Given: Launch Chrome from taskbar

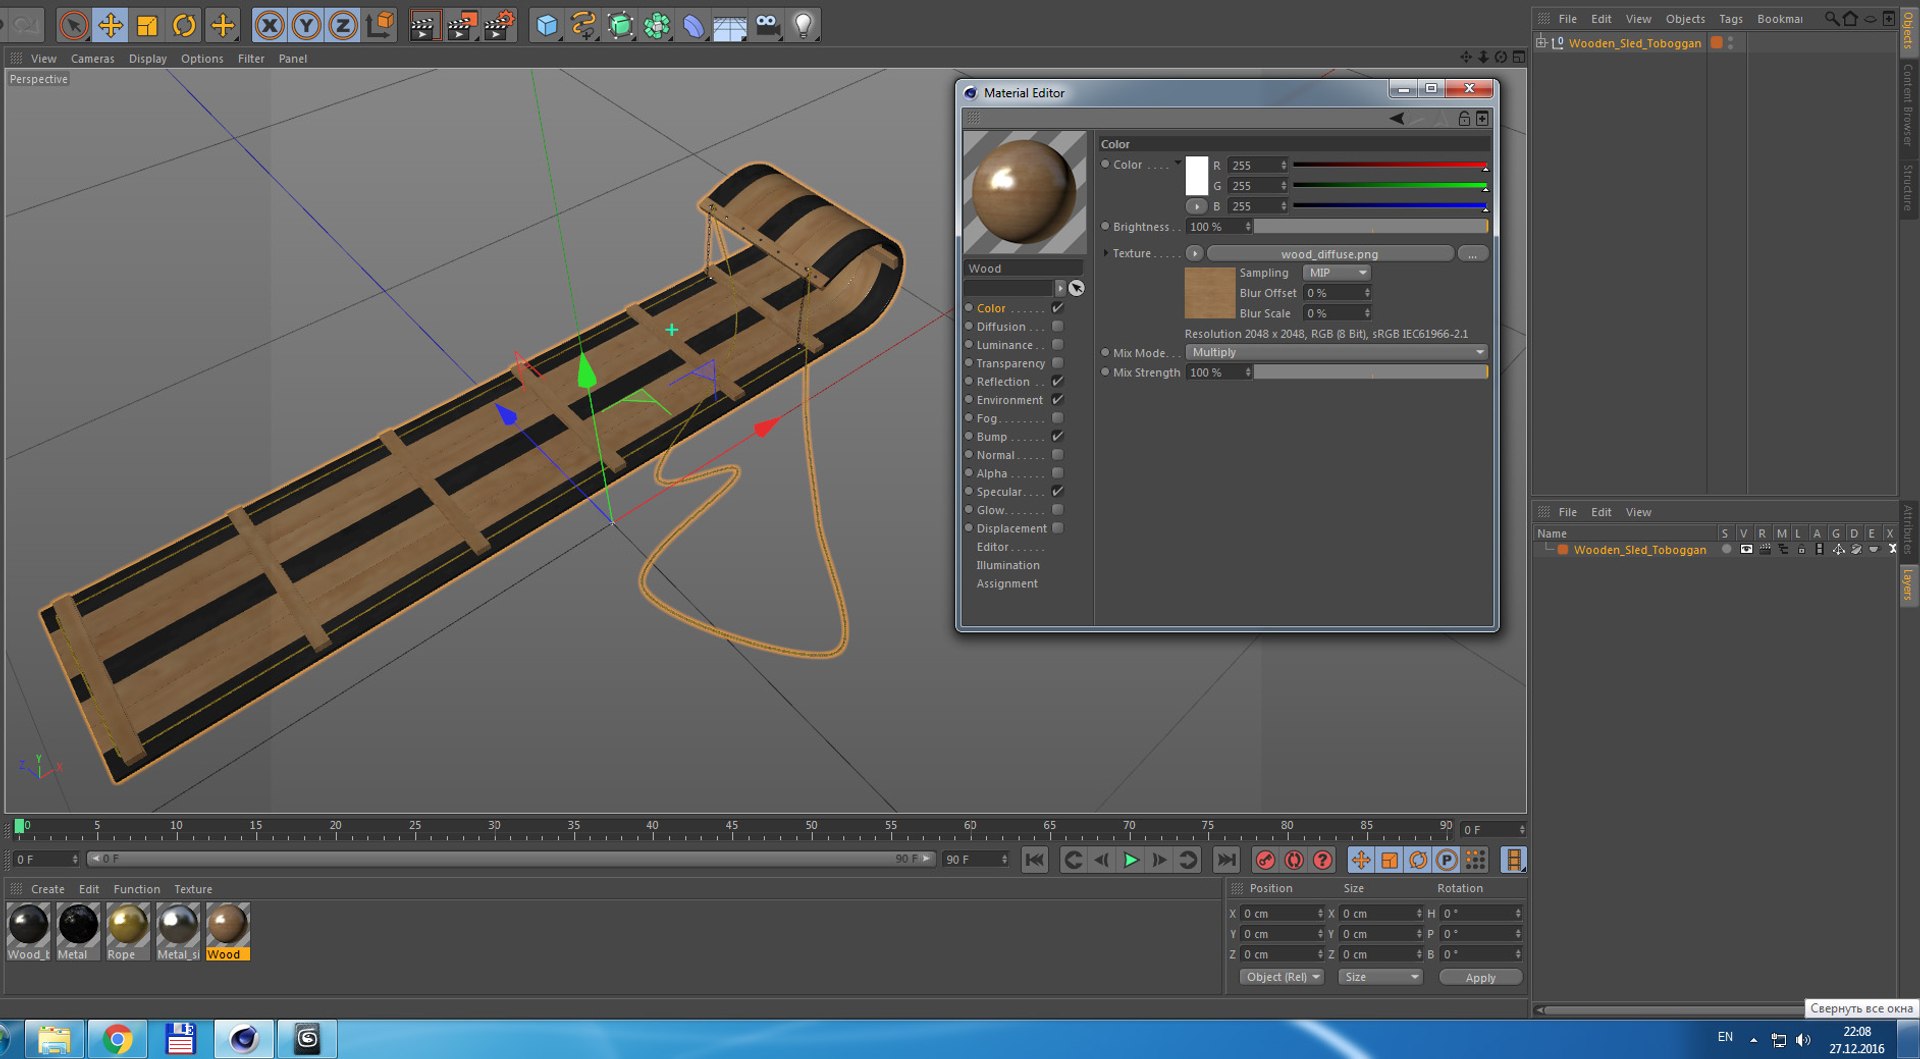Looking at the screenshot, I should (x=117, y=1040).
